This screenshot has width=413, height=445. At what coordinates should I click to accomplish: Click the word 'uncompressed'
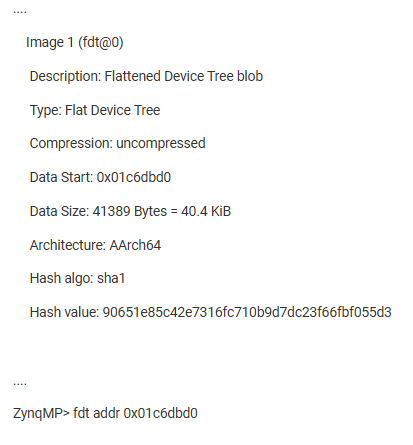[x=161, y=143]
